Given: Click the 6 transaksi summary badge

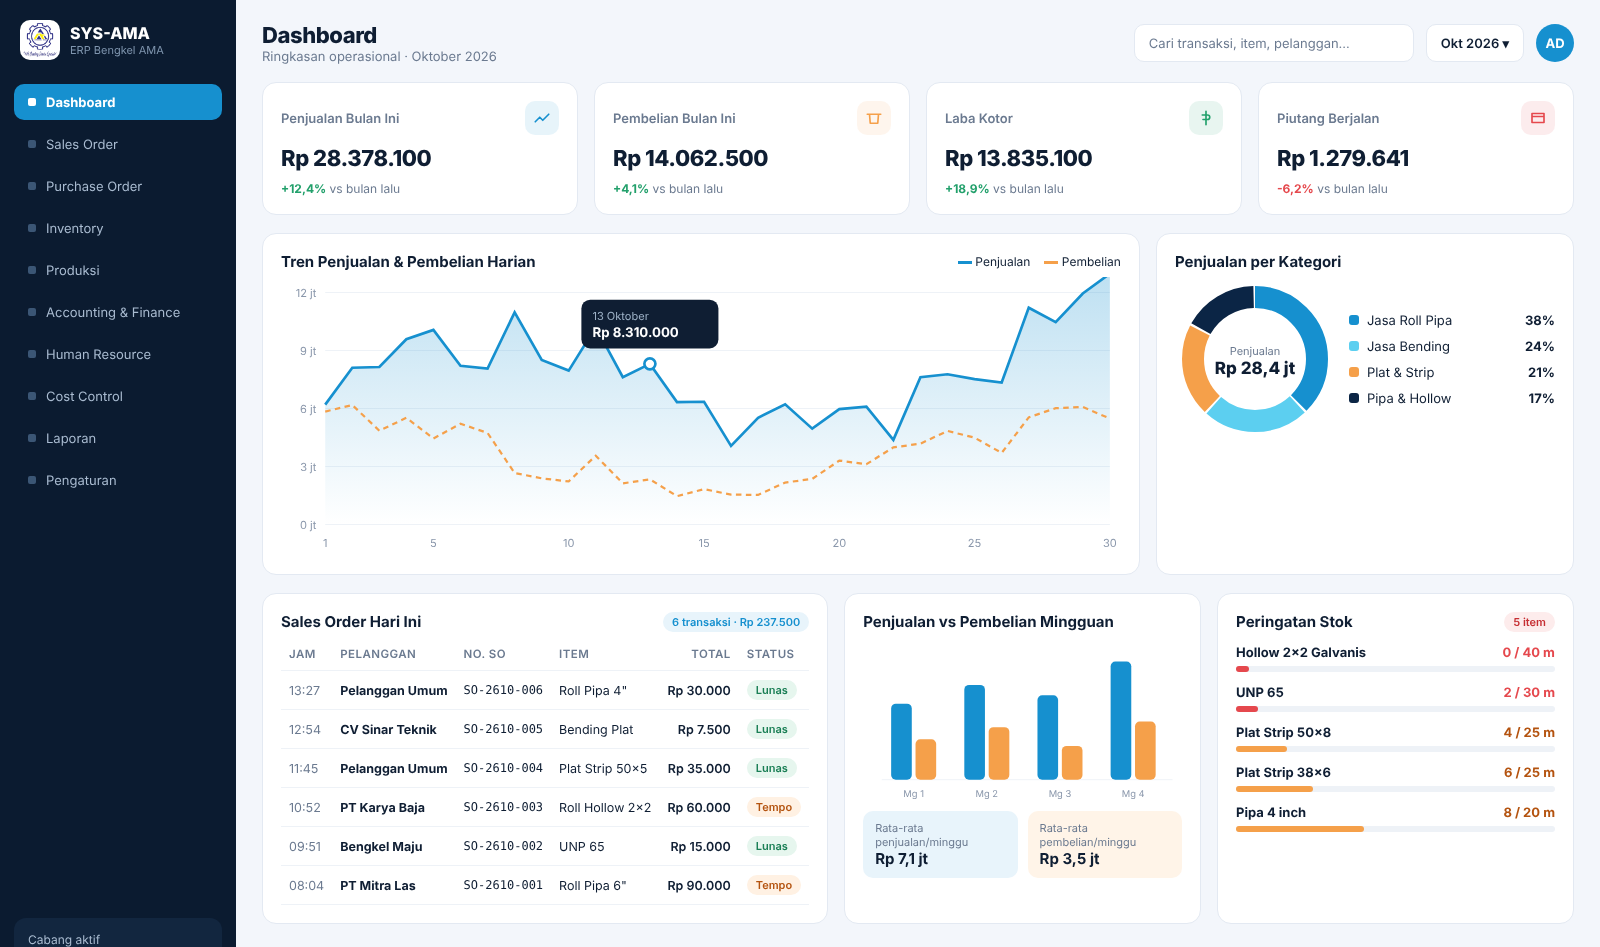Looking at the screenshot, I should tap(736, 622).
